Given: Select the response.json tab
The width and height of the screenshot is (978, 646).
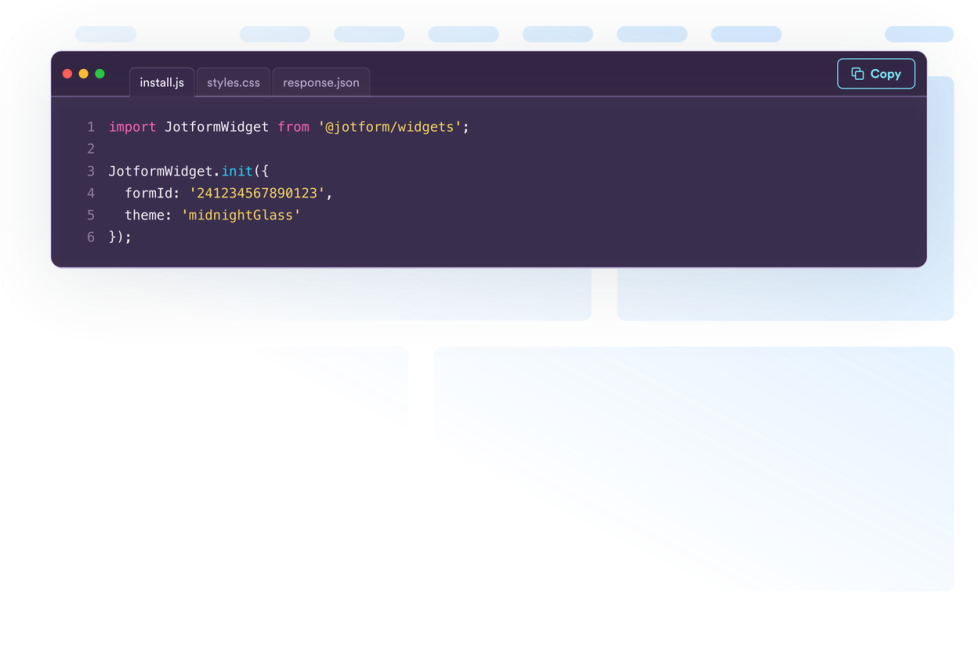Looking at the screenshot, I should 321,82.
